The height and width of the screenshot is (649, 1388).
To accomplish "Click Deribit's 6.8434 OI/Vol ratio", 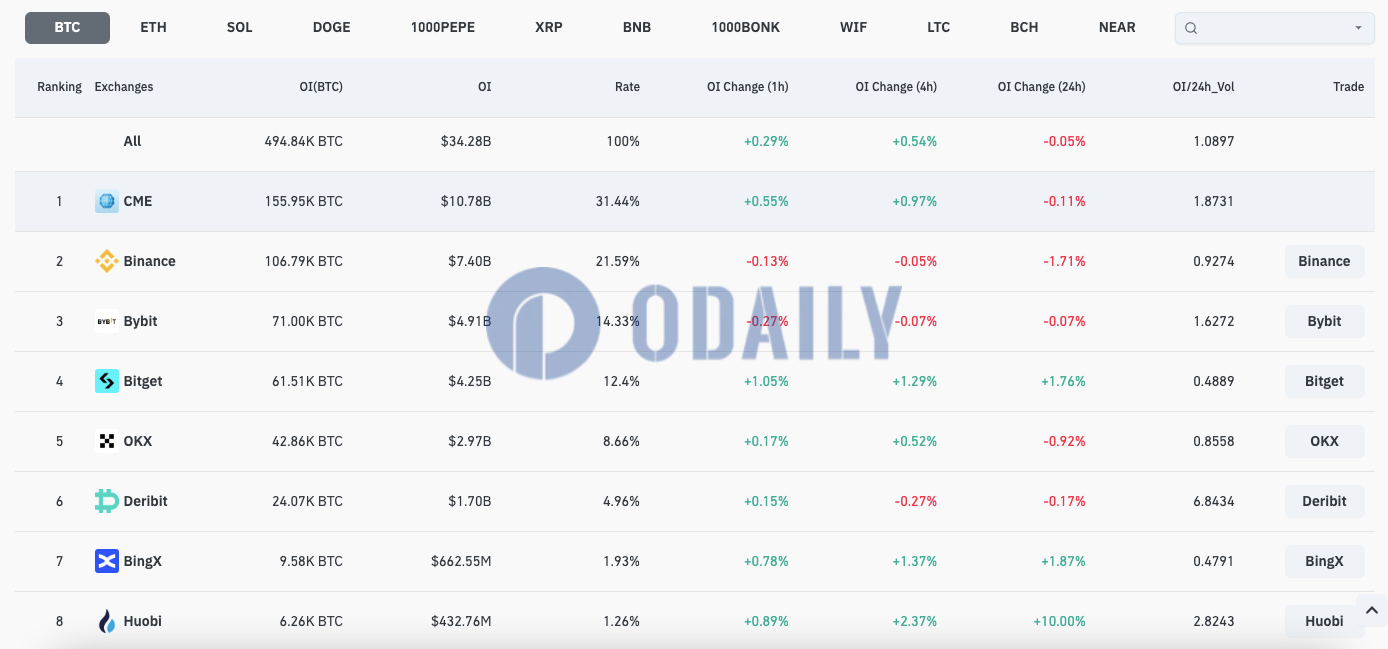I will tap(1213, 501).
